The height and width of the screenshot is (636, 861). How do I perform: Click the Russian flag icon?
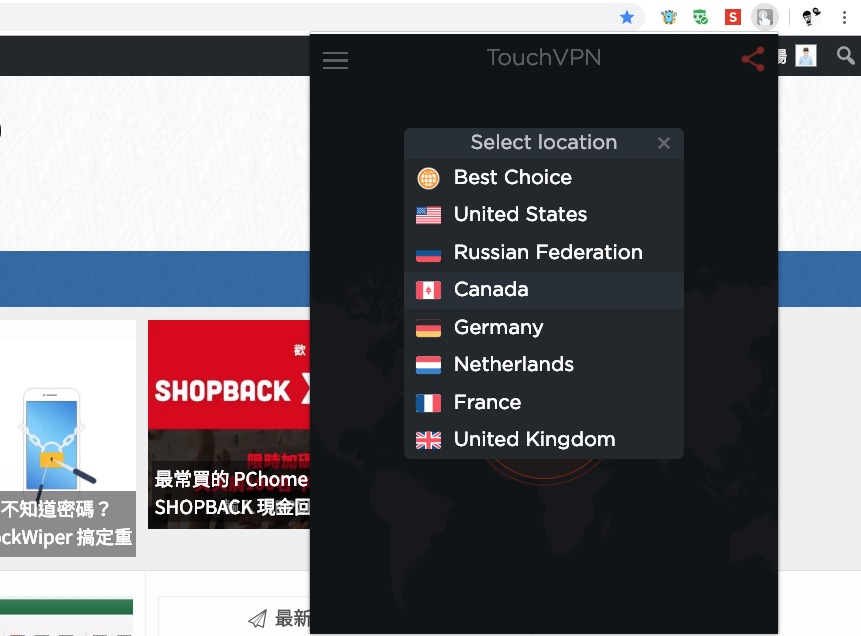(x=428, y=253)
